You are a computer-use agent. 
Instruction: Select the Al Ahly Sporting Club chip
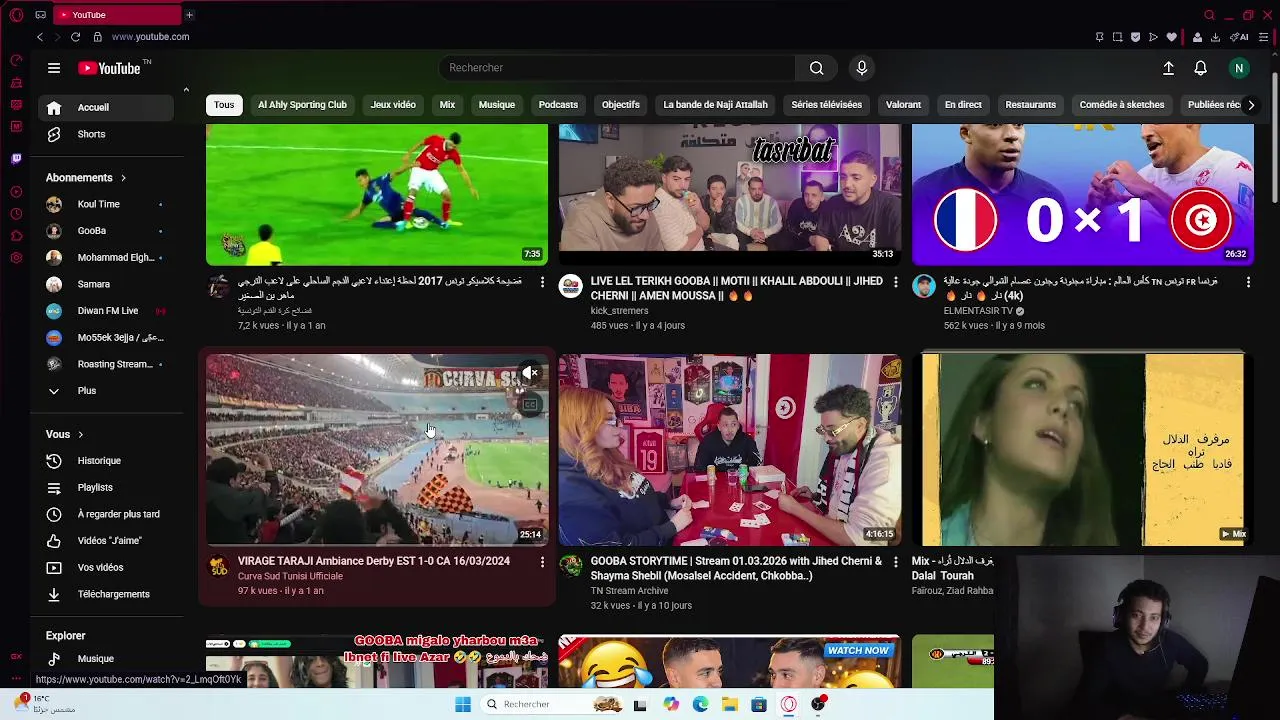pyautogui.click(x=302, y=105)
